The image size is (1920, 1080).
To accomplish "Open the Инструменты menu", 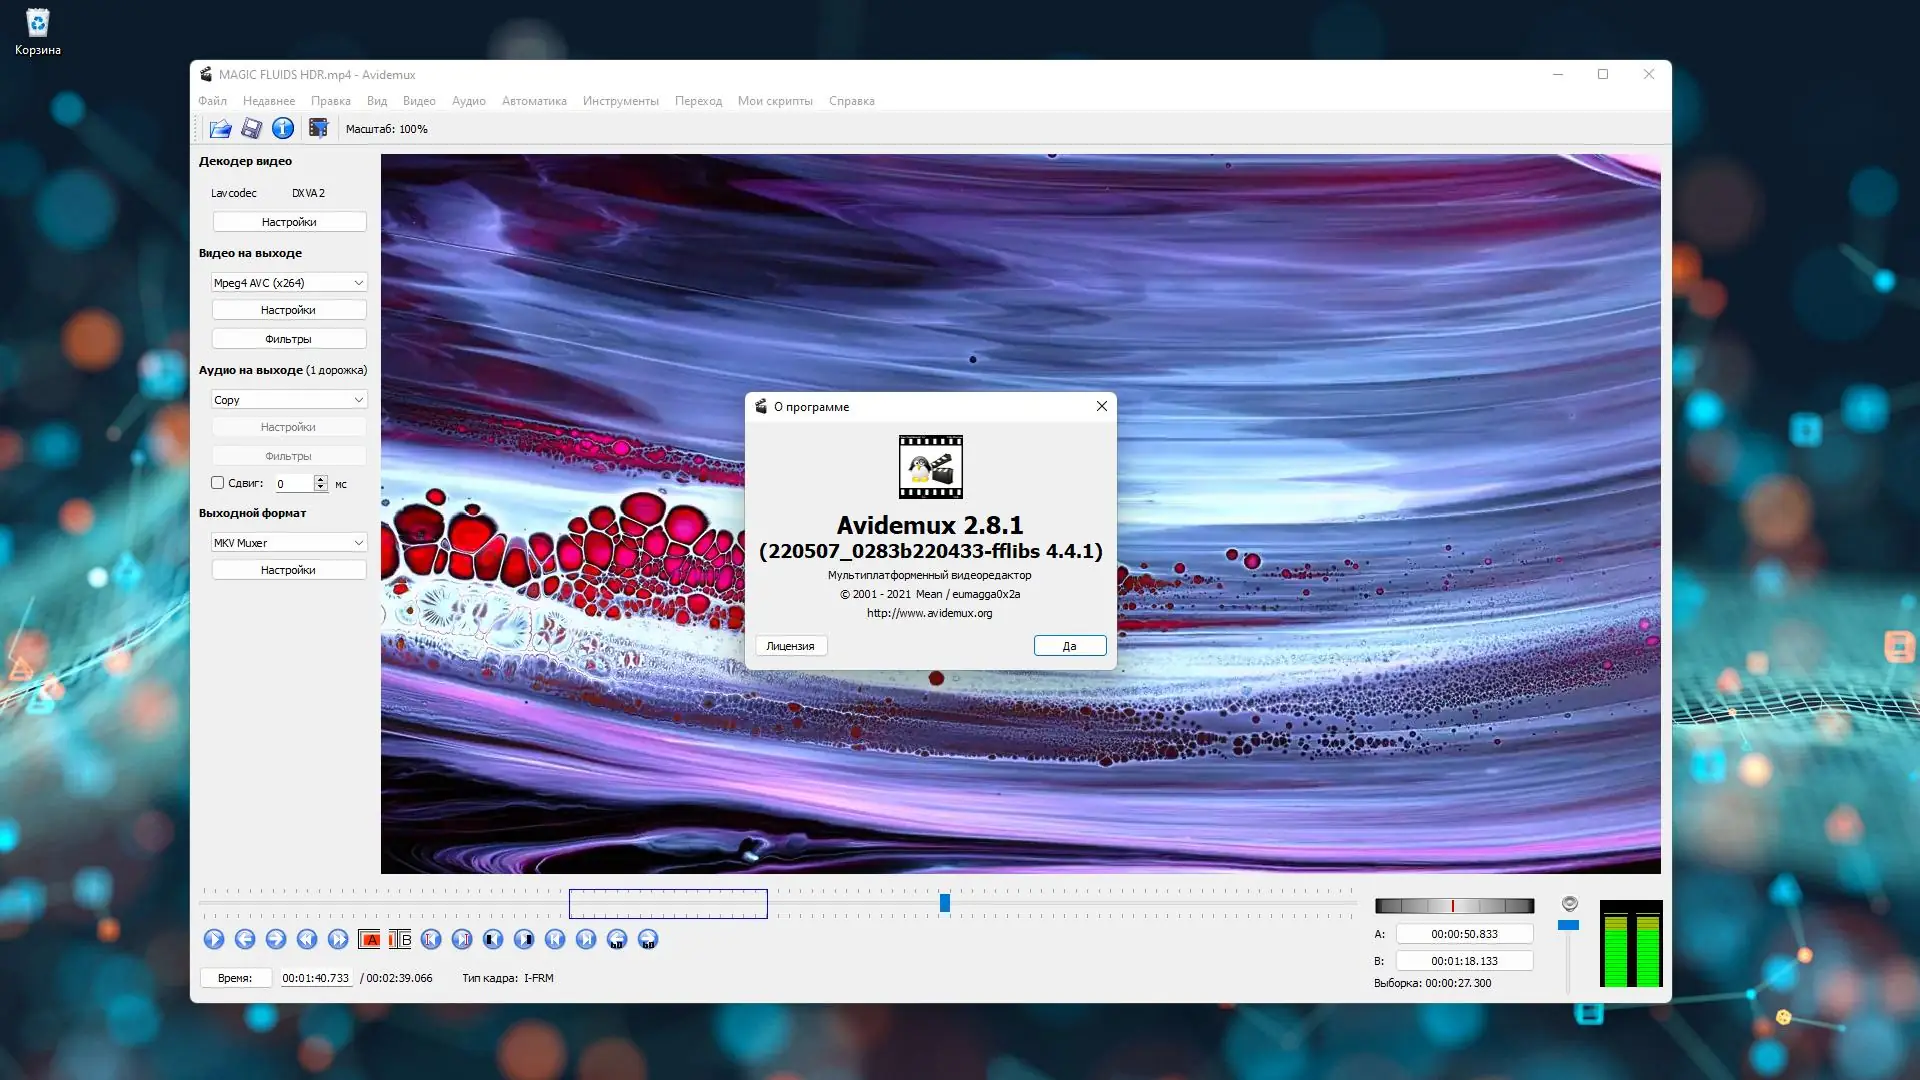I will (x=620, y=101).
